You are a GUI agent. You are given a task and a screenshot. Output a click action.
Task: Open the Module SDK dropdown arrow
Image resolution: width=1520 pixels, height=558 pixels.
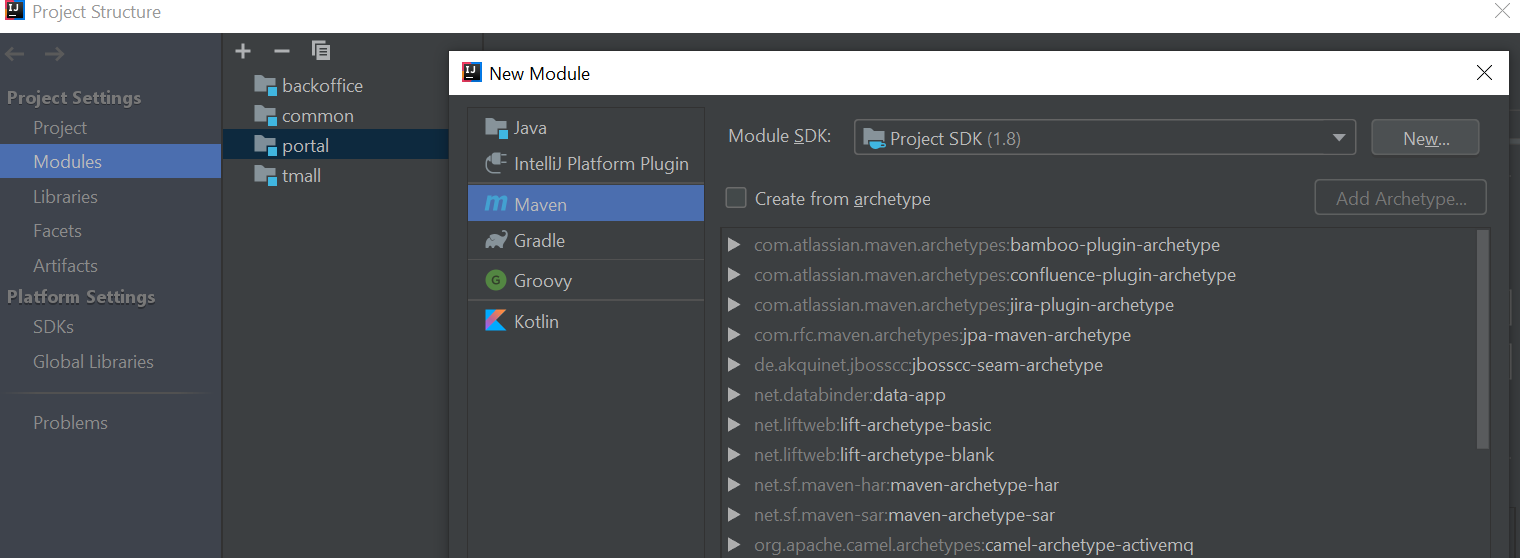pos(1339,139)
